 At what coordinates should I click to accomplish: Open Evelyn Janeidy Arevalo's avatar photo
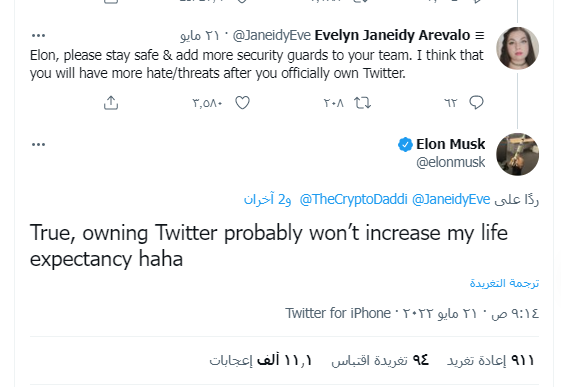[517, 48]
